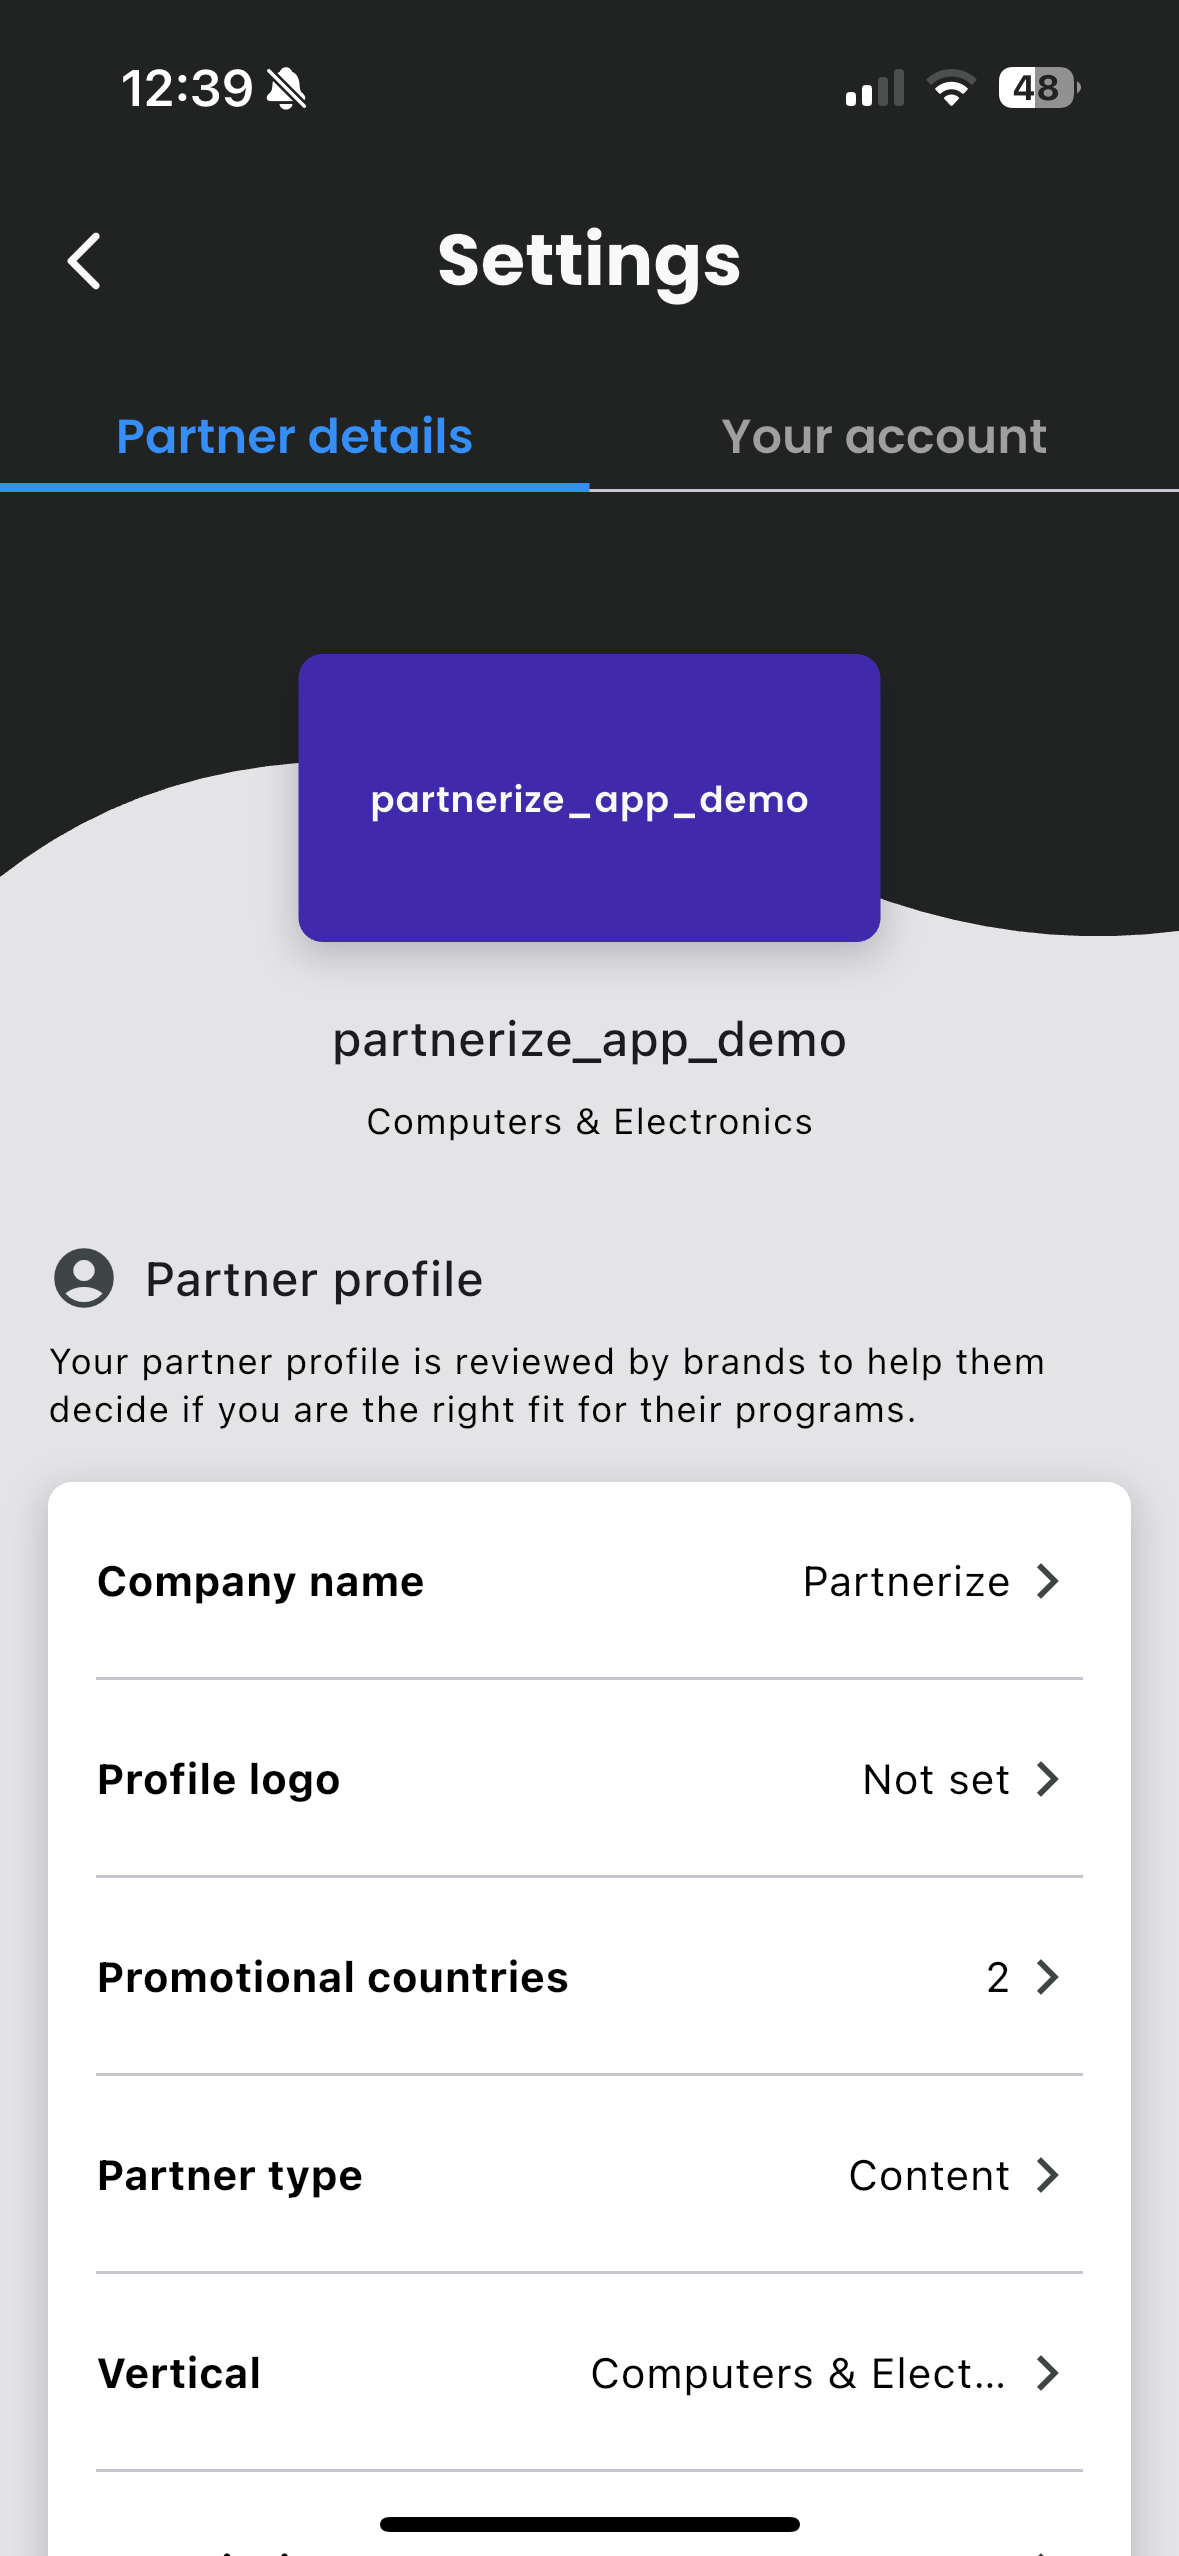Viewport: 1179px width, 2556px height.
Task: Tap the home indicator bar
Action: point(589,2524)
